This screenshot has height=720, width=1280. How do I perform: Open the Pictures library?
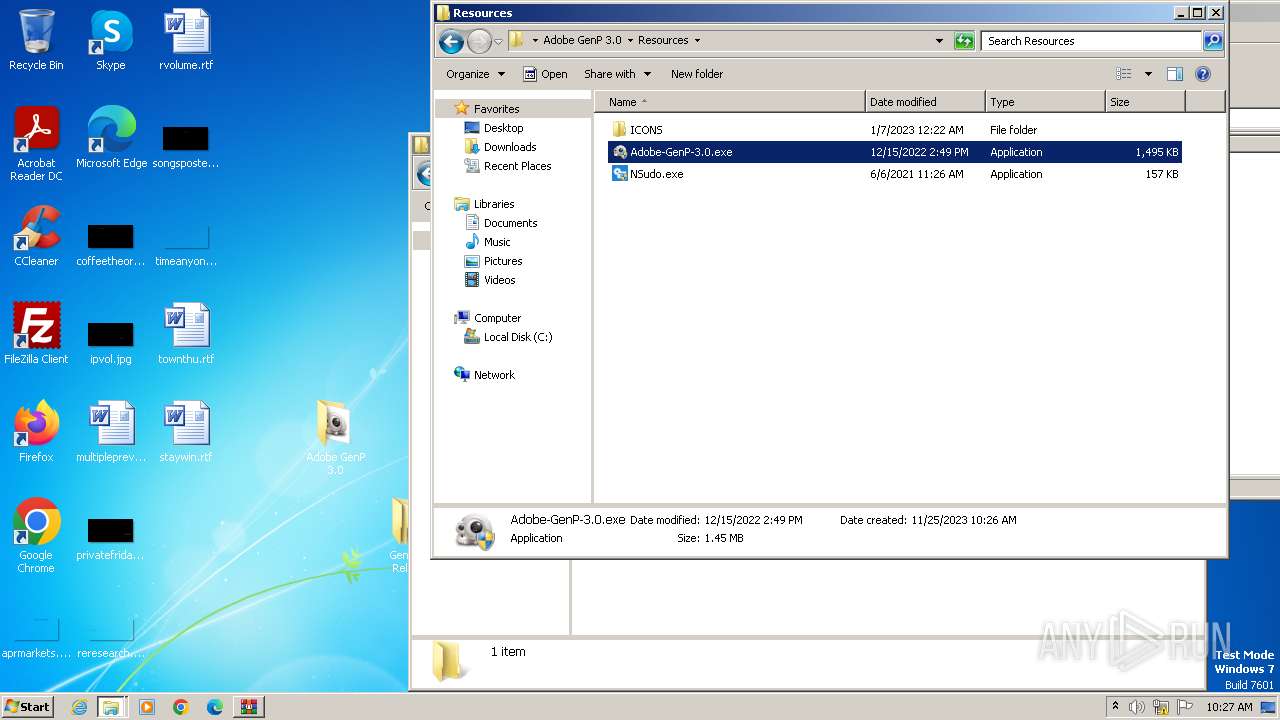coord(503,261)
